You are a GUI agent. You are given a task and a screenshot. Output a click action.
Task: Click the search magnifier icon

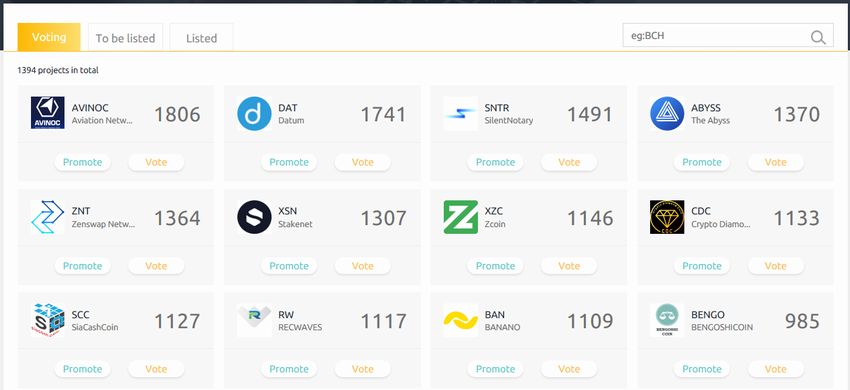[x=818, y=37]
